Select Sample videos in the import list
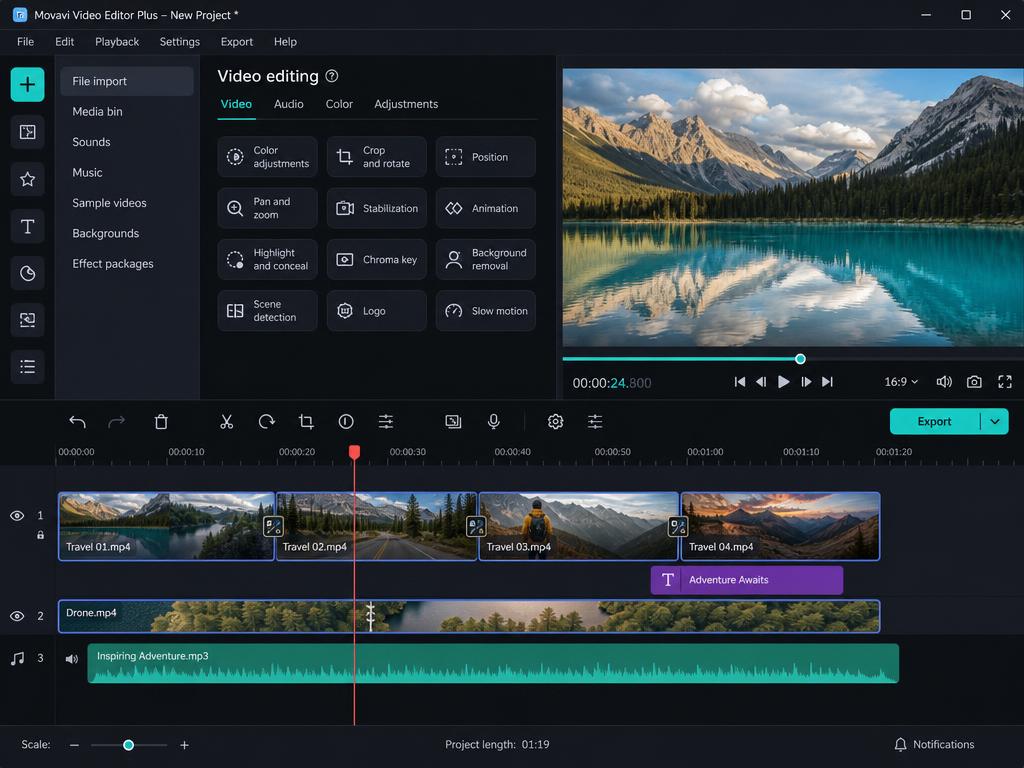 (109, 203)
